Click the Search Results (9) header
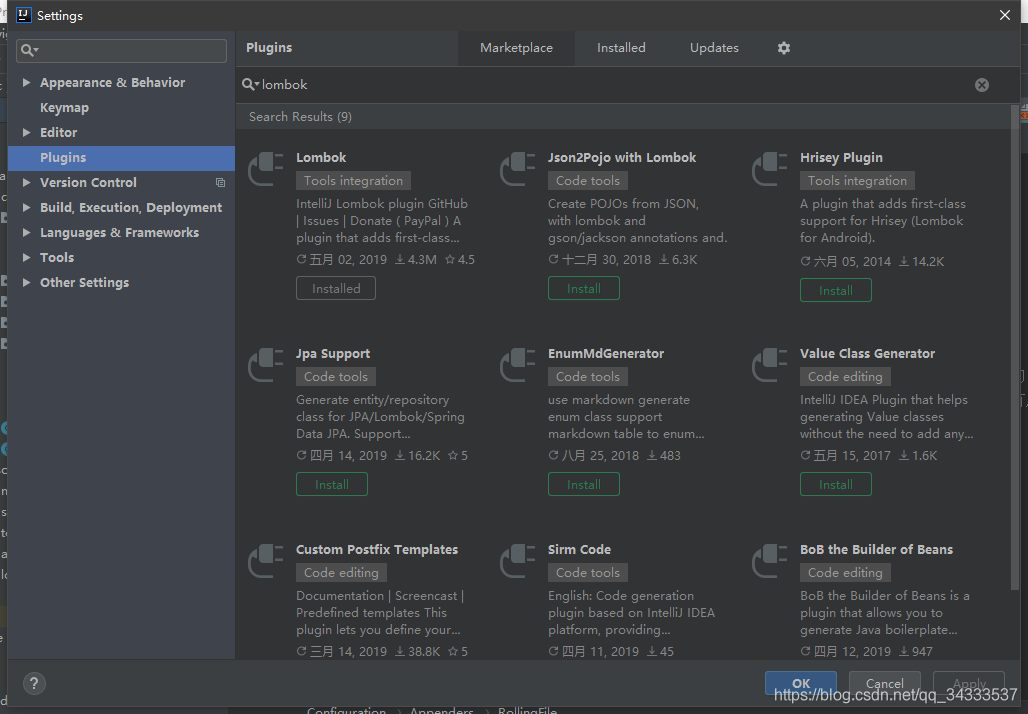 (300, 117)
